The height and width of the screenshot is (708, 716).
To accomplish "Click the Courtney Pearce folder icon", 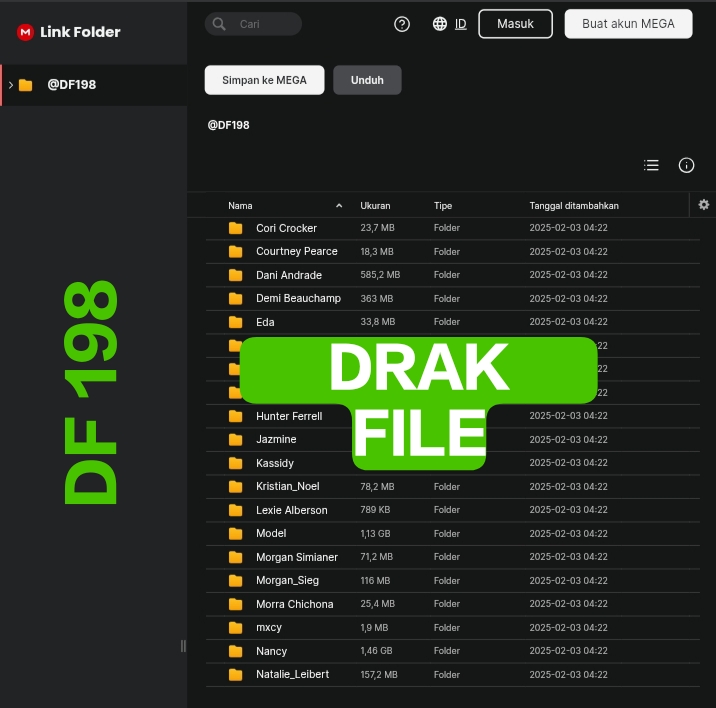I will pos(236,251).
